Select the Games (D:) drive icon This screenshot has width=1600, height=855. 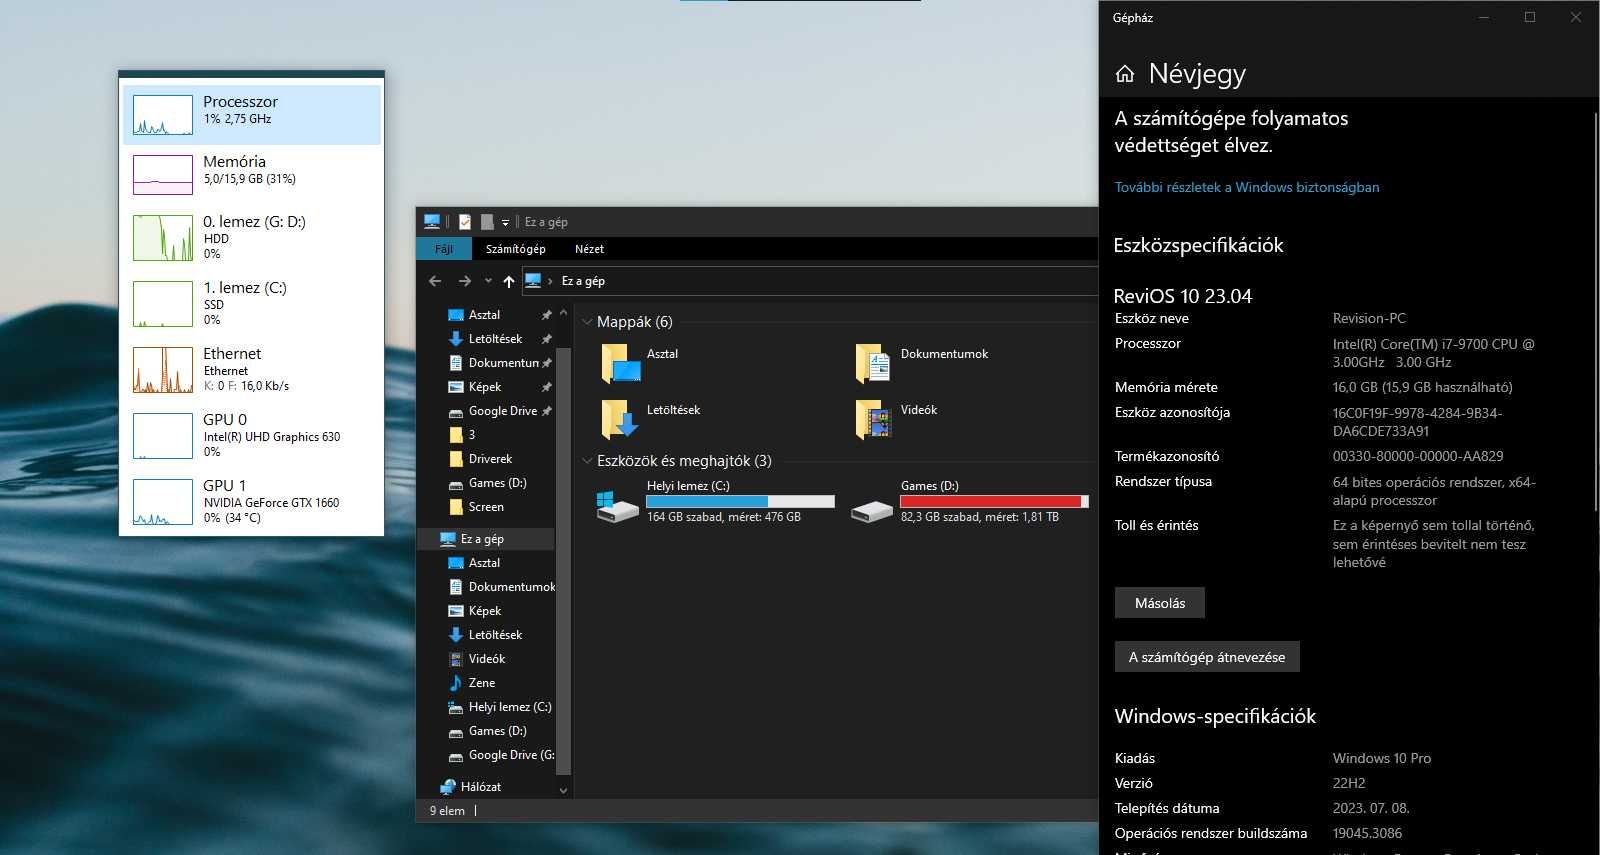871,510
